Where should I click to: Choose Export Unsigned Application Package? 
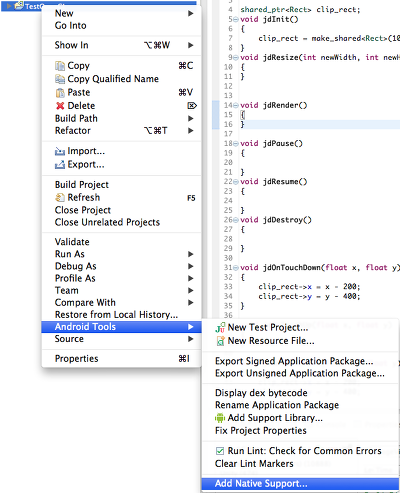[301, 373]
